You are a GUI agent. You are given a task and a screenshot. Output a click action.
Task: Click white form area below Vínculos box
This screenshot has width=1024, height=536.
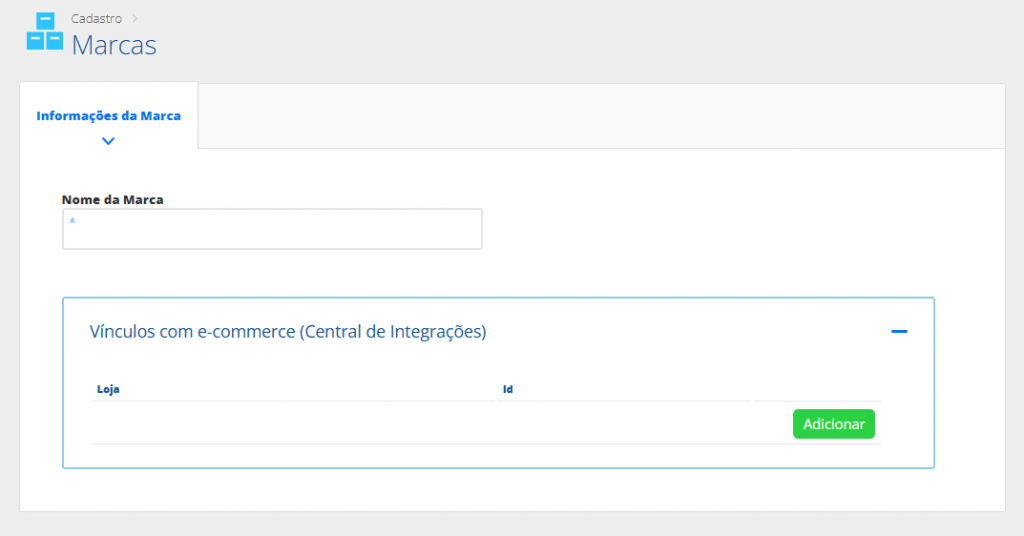(500, 490)
